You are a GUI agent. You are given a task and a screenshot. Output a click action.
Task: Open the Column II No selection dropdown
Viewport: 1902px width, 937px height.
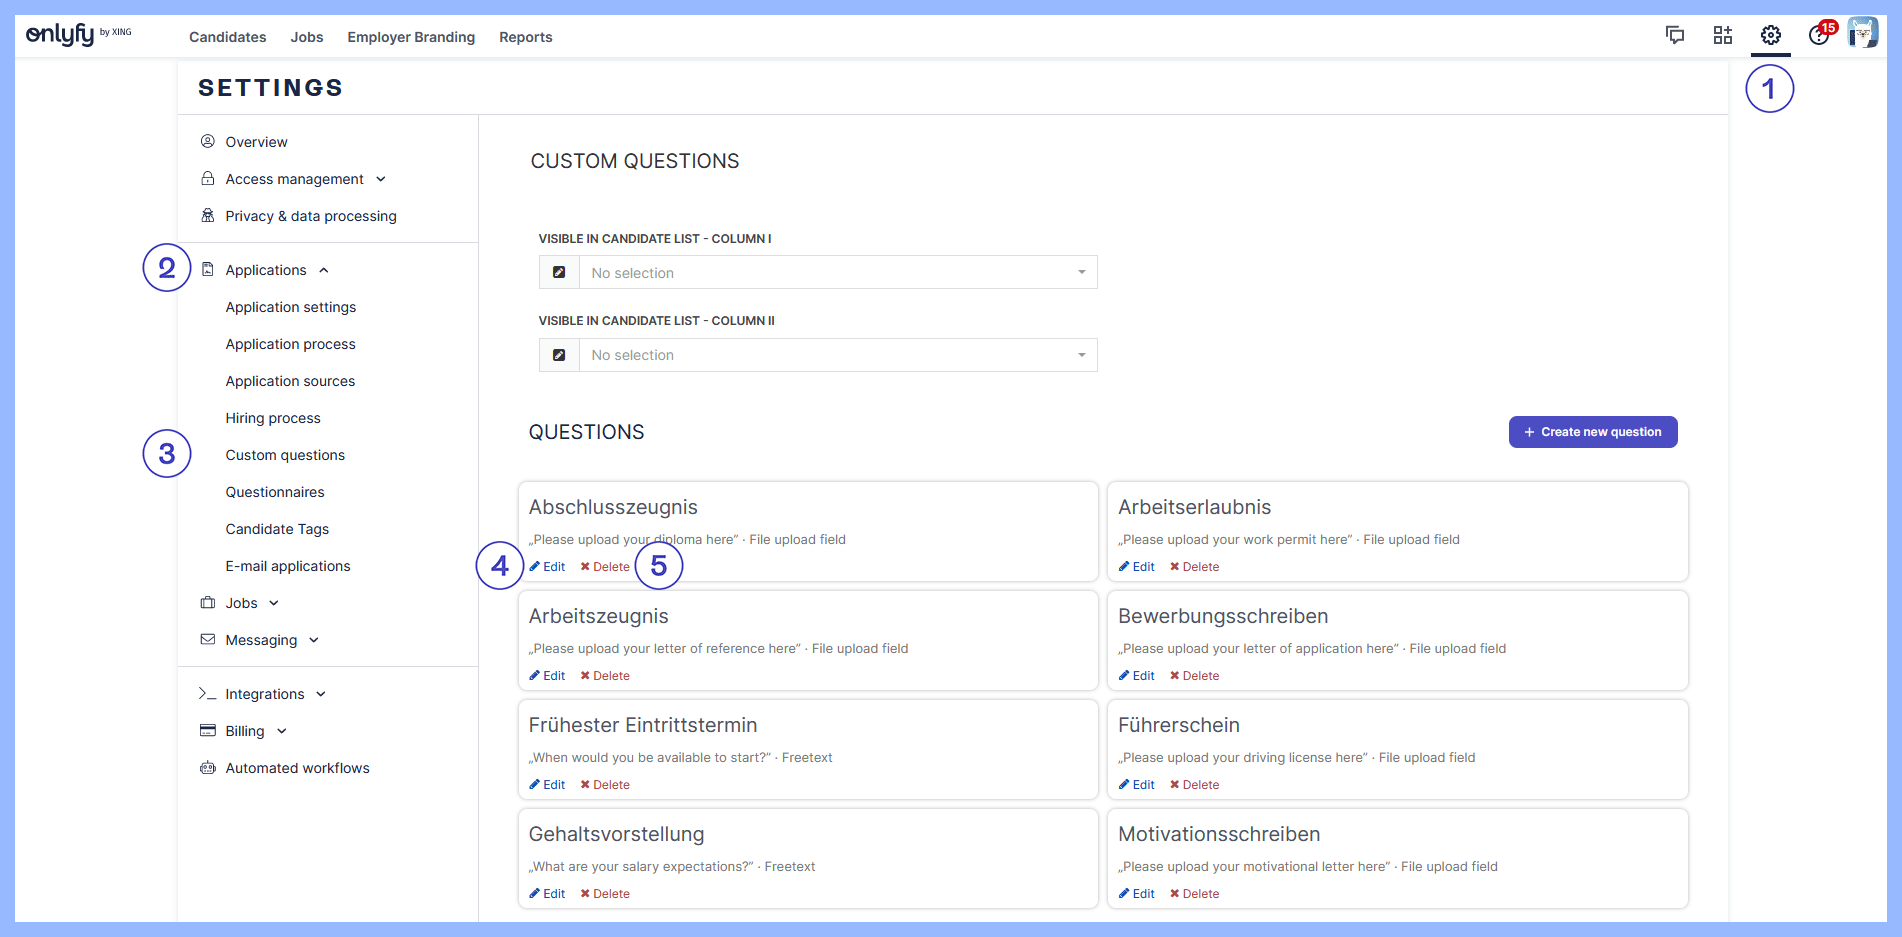[837, 355]
